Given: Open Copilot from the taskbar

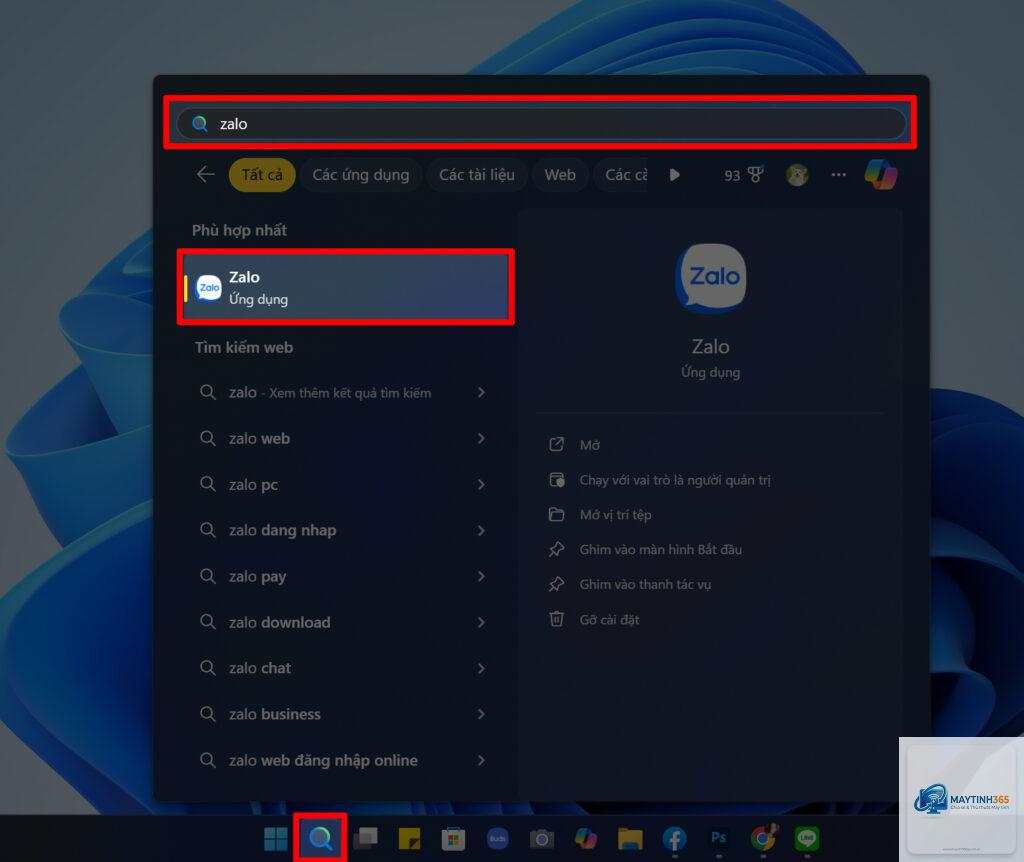Looking at the screenshot, I should pos(586,838).
